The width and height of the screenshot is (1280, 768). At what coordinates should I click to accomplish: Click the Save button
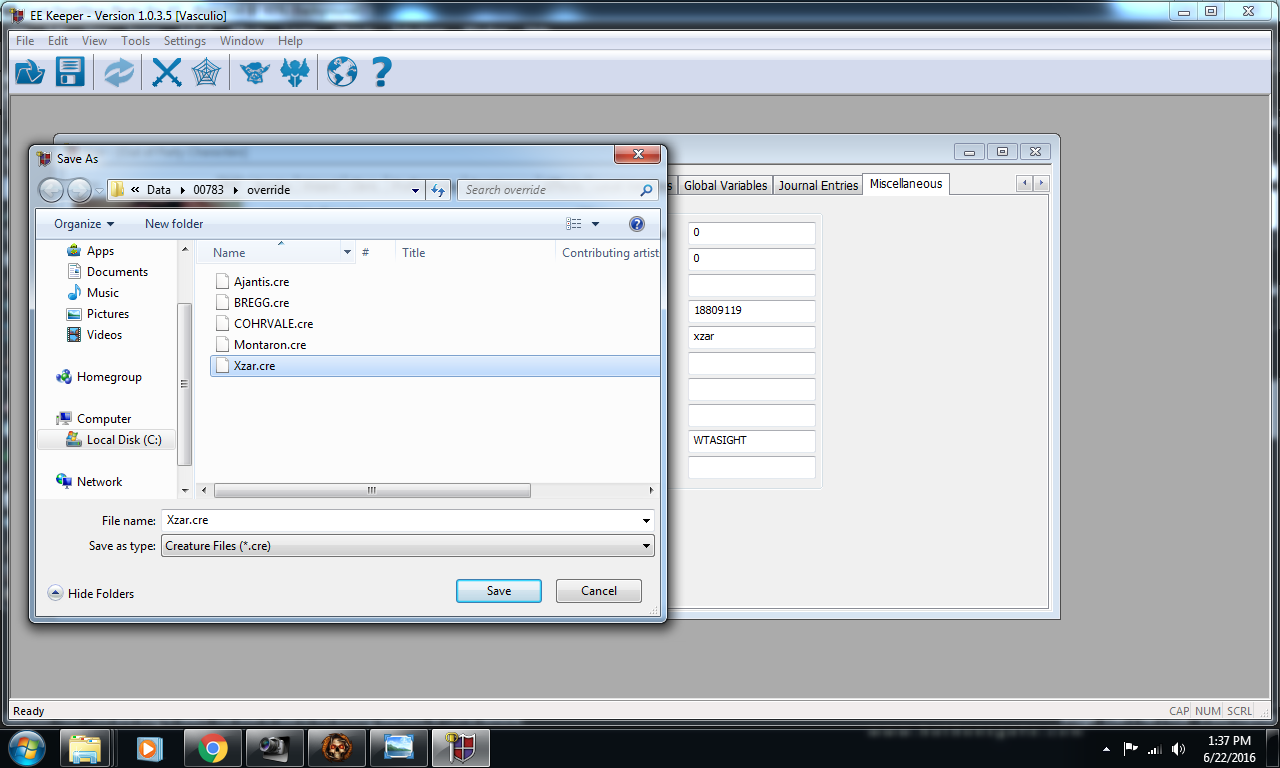click(498, 590)
